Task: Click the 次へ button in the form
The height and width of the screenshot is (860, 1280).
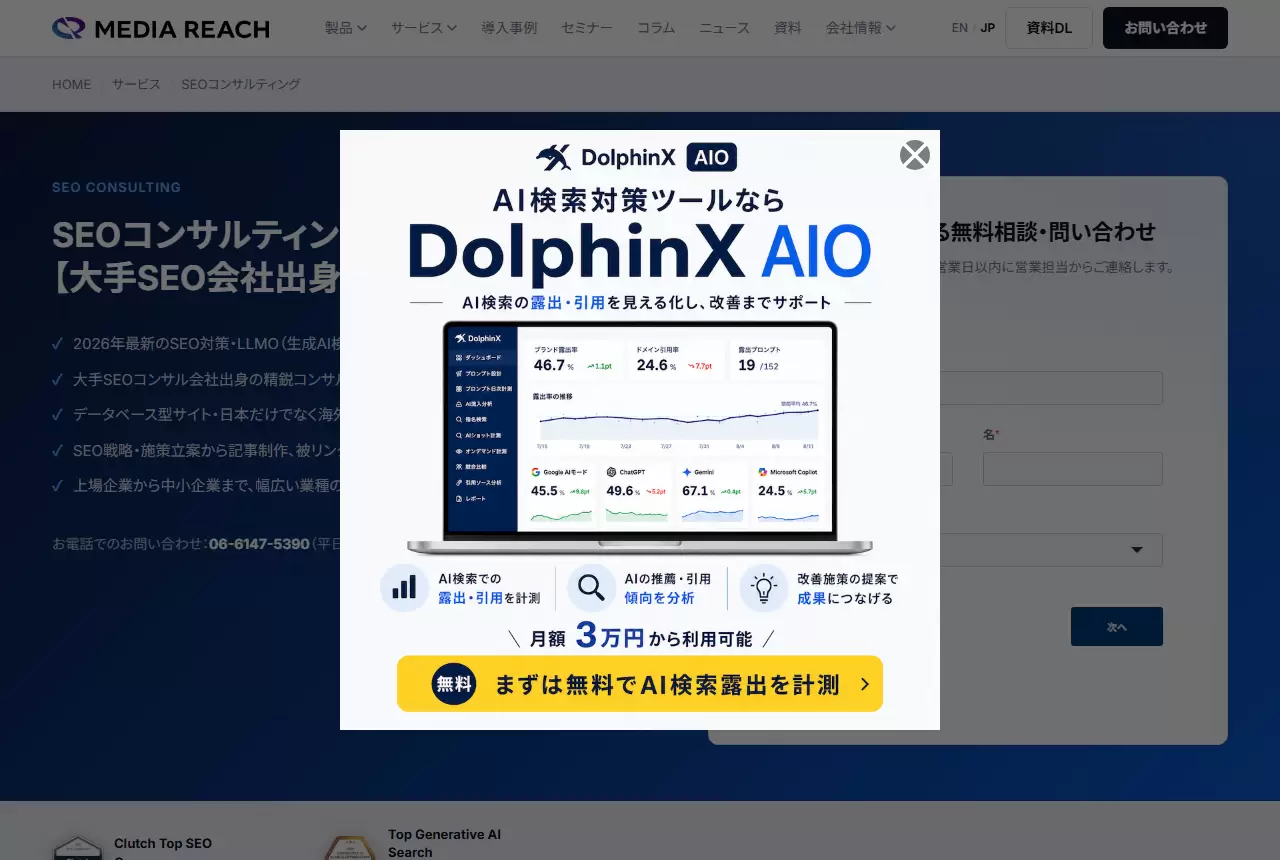Action: pos(1117,627)
